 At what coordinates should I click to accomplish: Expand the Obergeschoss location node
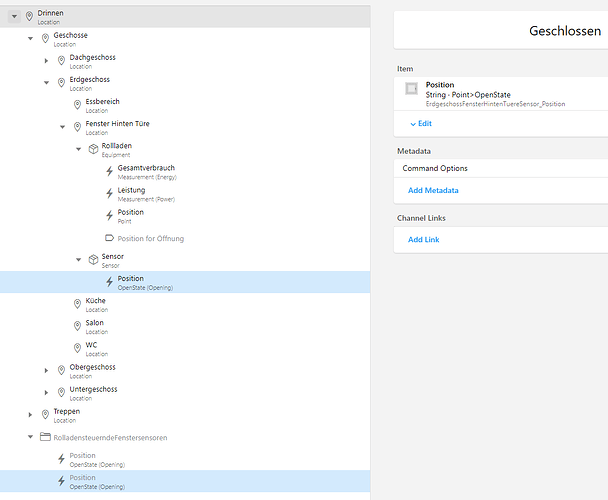(46, 370)
